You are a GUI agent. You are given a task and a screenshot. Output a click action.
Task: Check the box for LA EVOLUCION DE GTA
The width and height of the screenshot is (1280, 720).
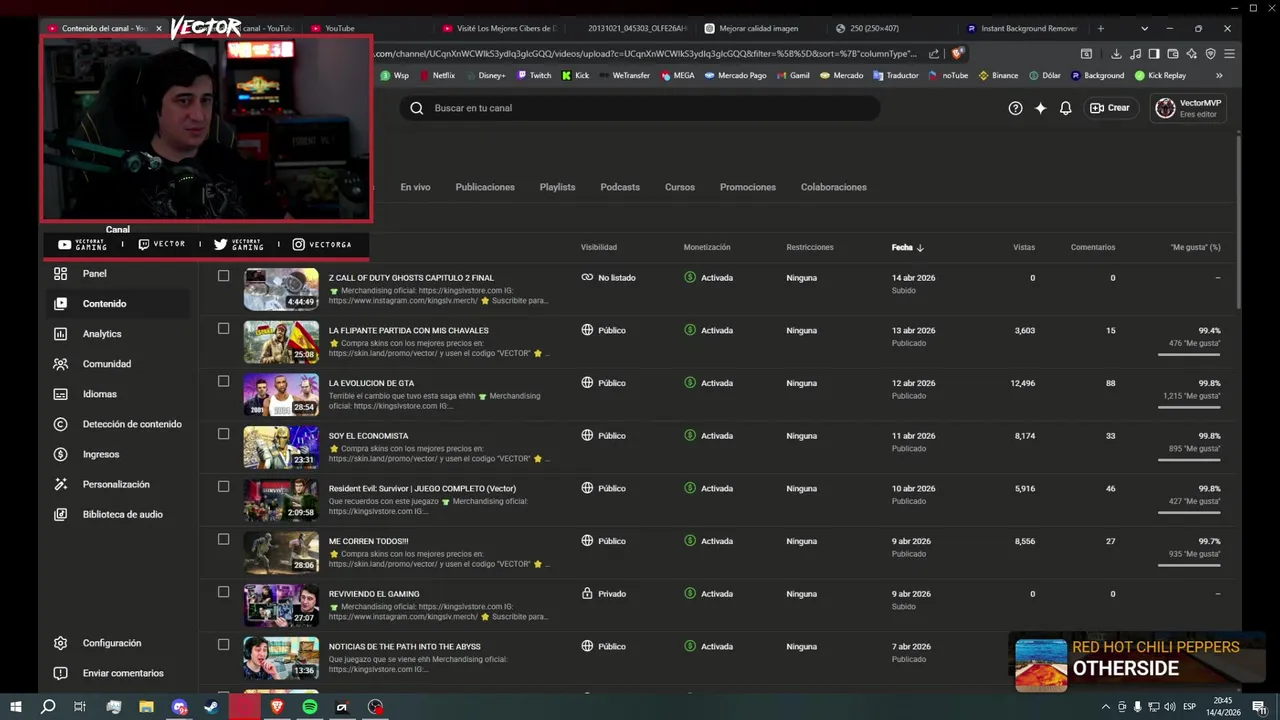click(x=223, y=381)
